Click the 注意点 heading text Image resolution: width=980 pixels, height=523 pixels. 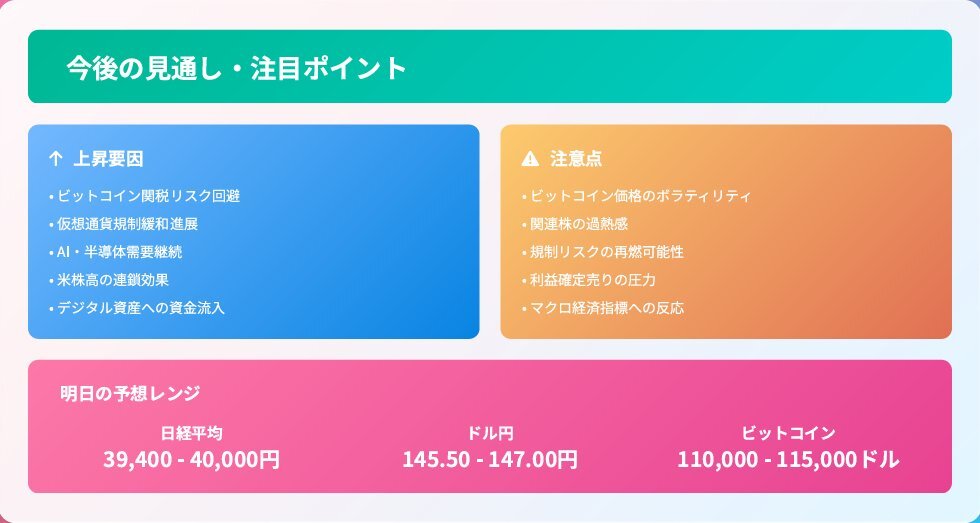[x=576, y=159]
